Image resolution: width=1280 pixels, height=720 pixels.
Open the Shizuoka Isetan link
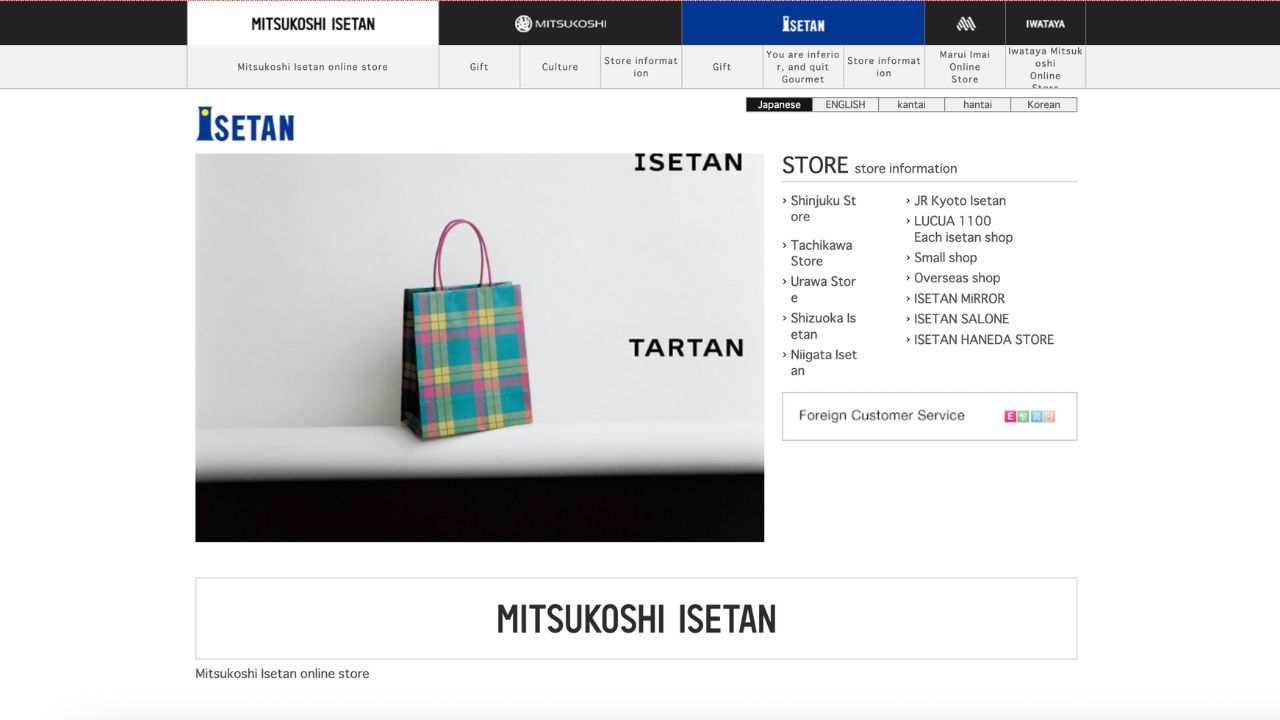(822, 326)
